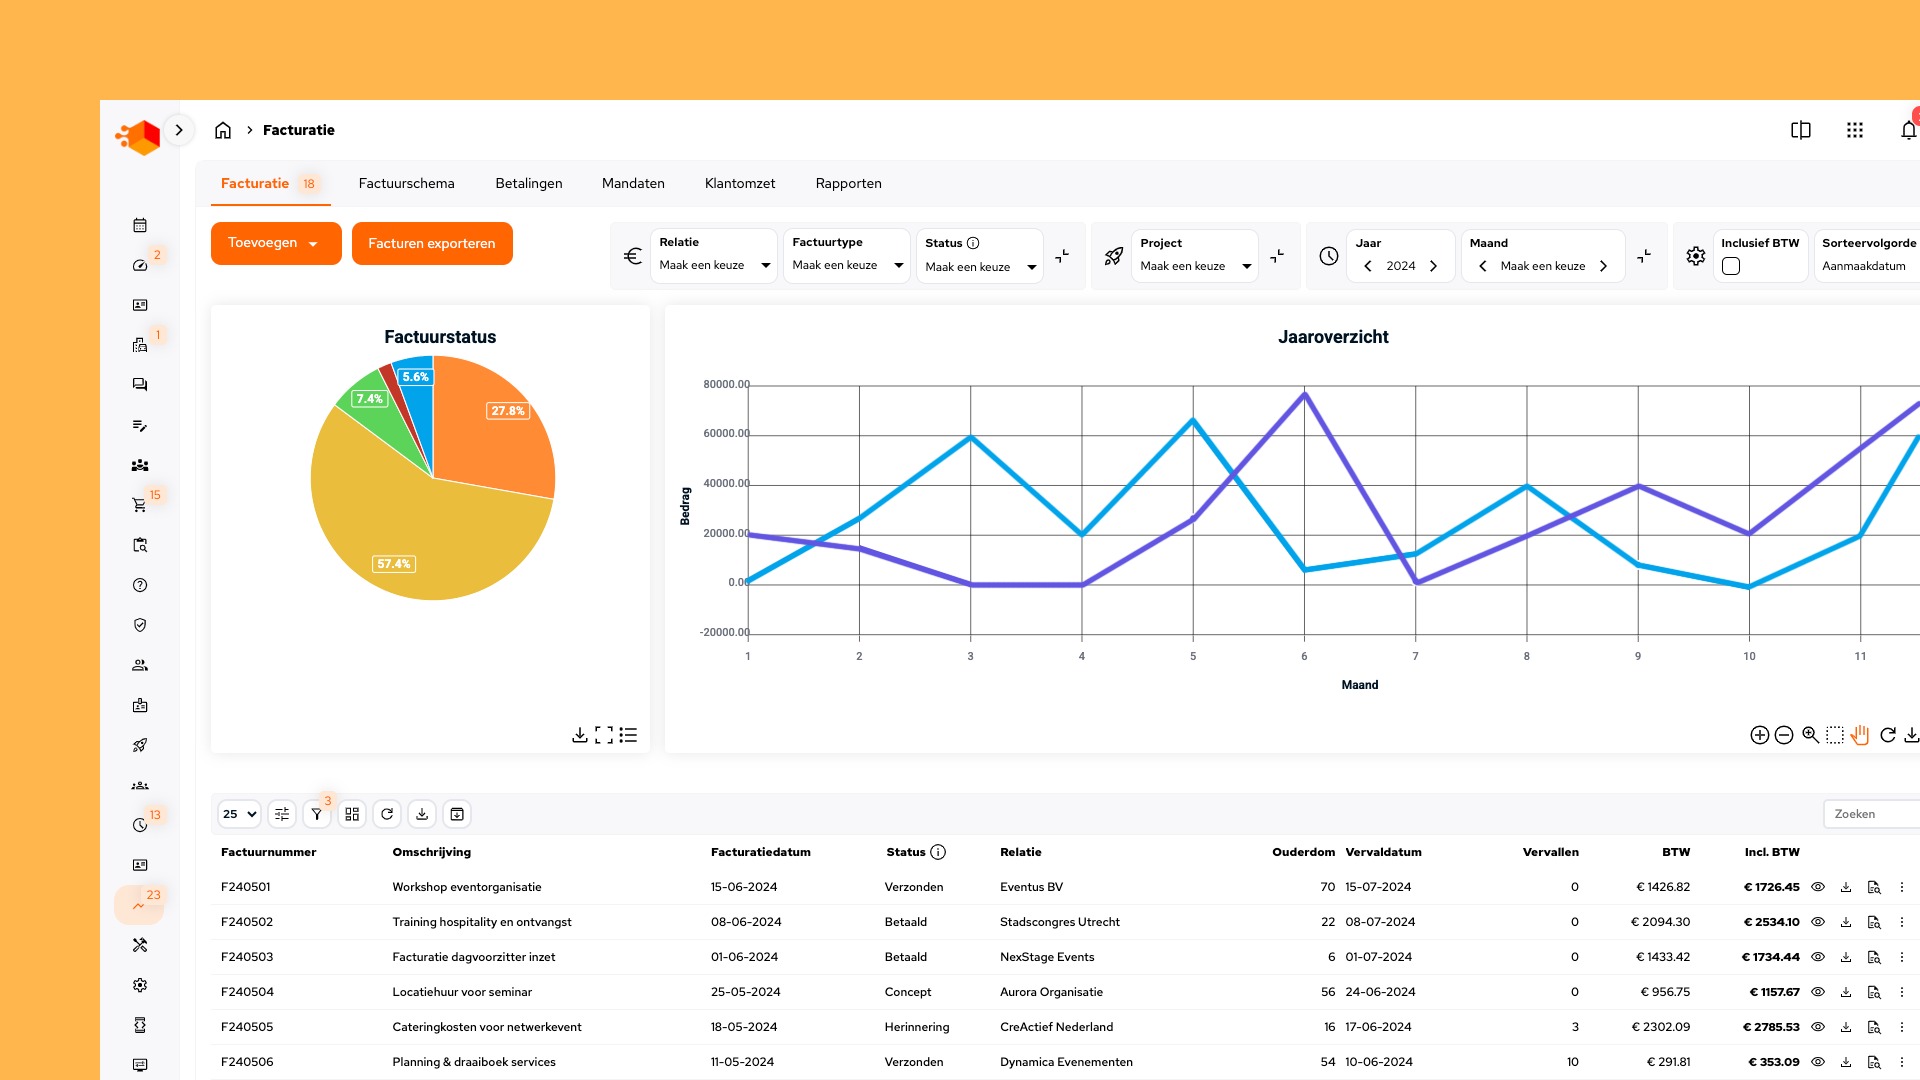Screen dimensions: 1920x1080
Task: Download the Factuurstatus pie chart
Action: 579,735
